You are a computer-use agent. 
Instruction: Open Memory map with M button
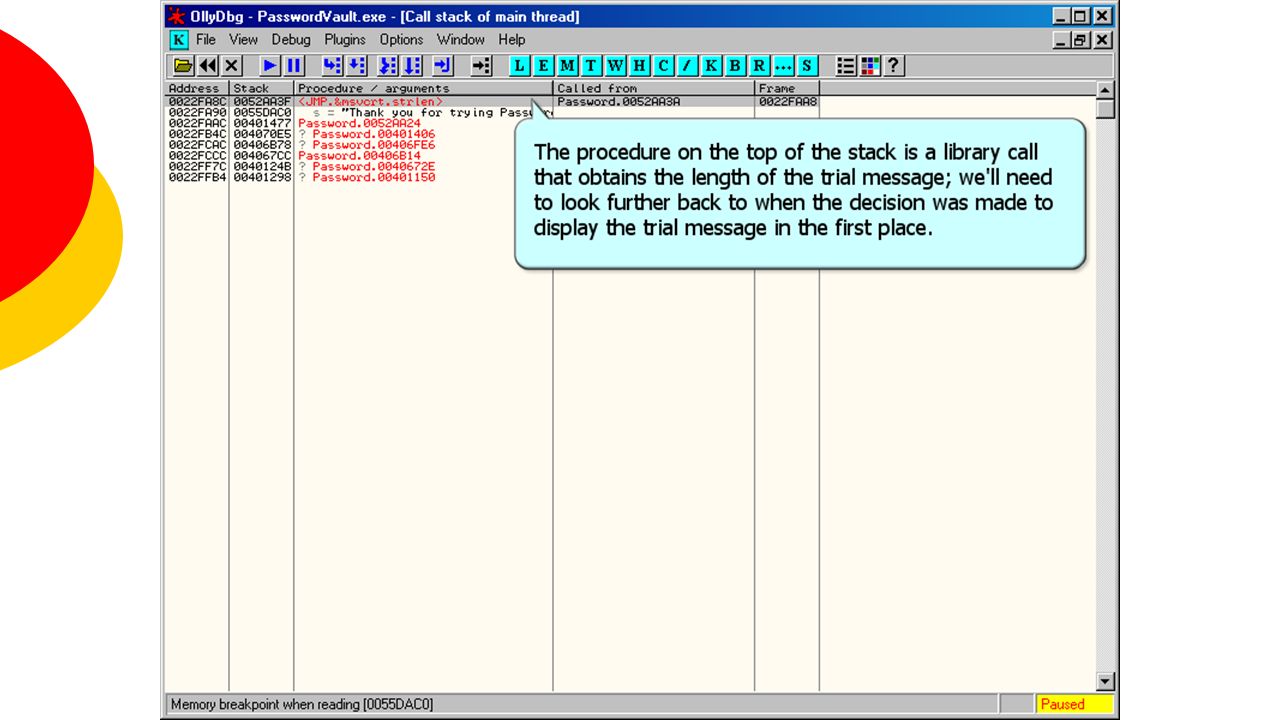click(x=568, y=66)
